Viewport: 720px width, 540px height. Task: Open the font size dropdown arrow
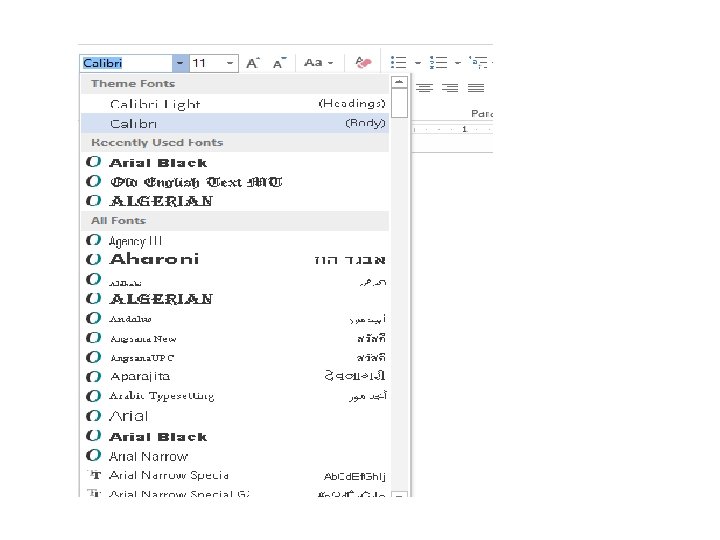(x=230, y=63)
